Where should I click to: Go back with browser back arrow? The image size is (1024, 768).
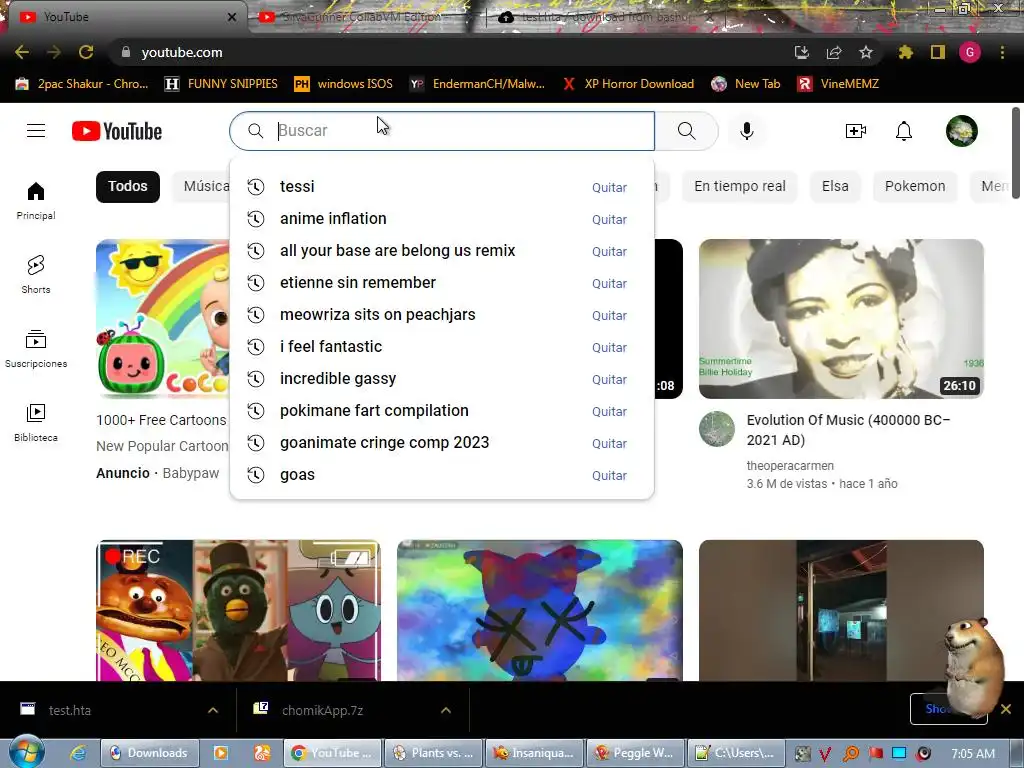(22, 52)
